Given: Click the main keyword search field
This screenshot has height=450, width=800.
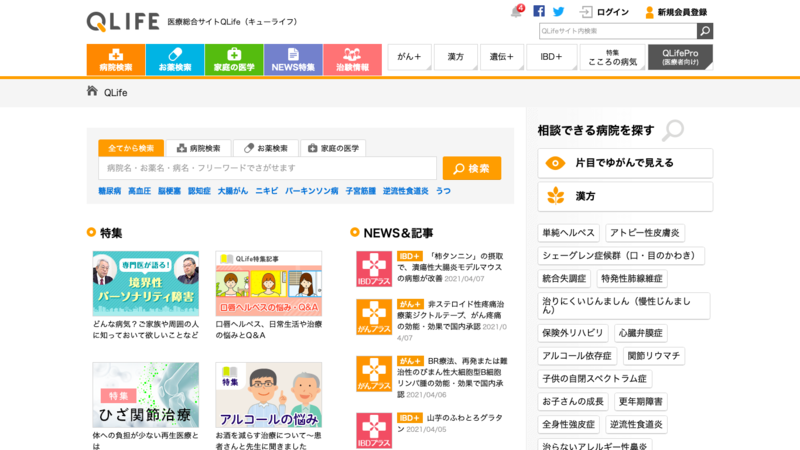Looking at the screenshot, I should (x=267, y=168).
